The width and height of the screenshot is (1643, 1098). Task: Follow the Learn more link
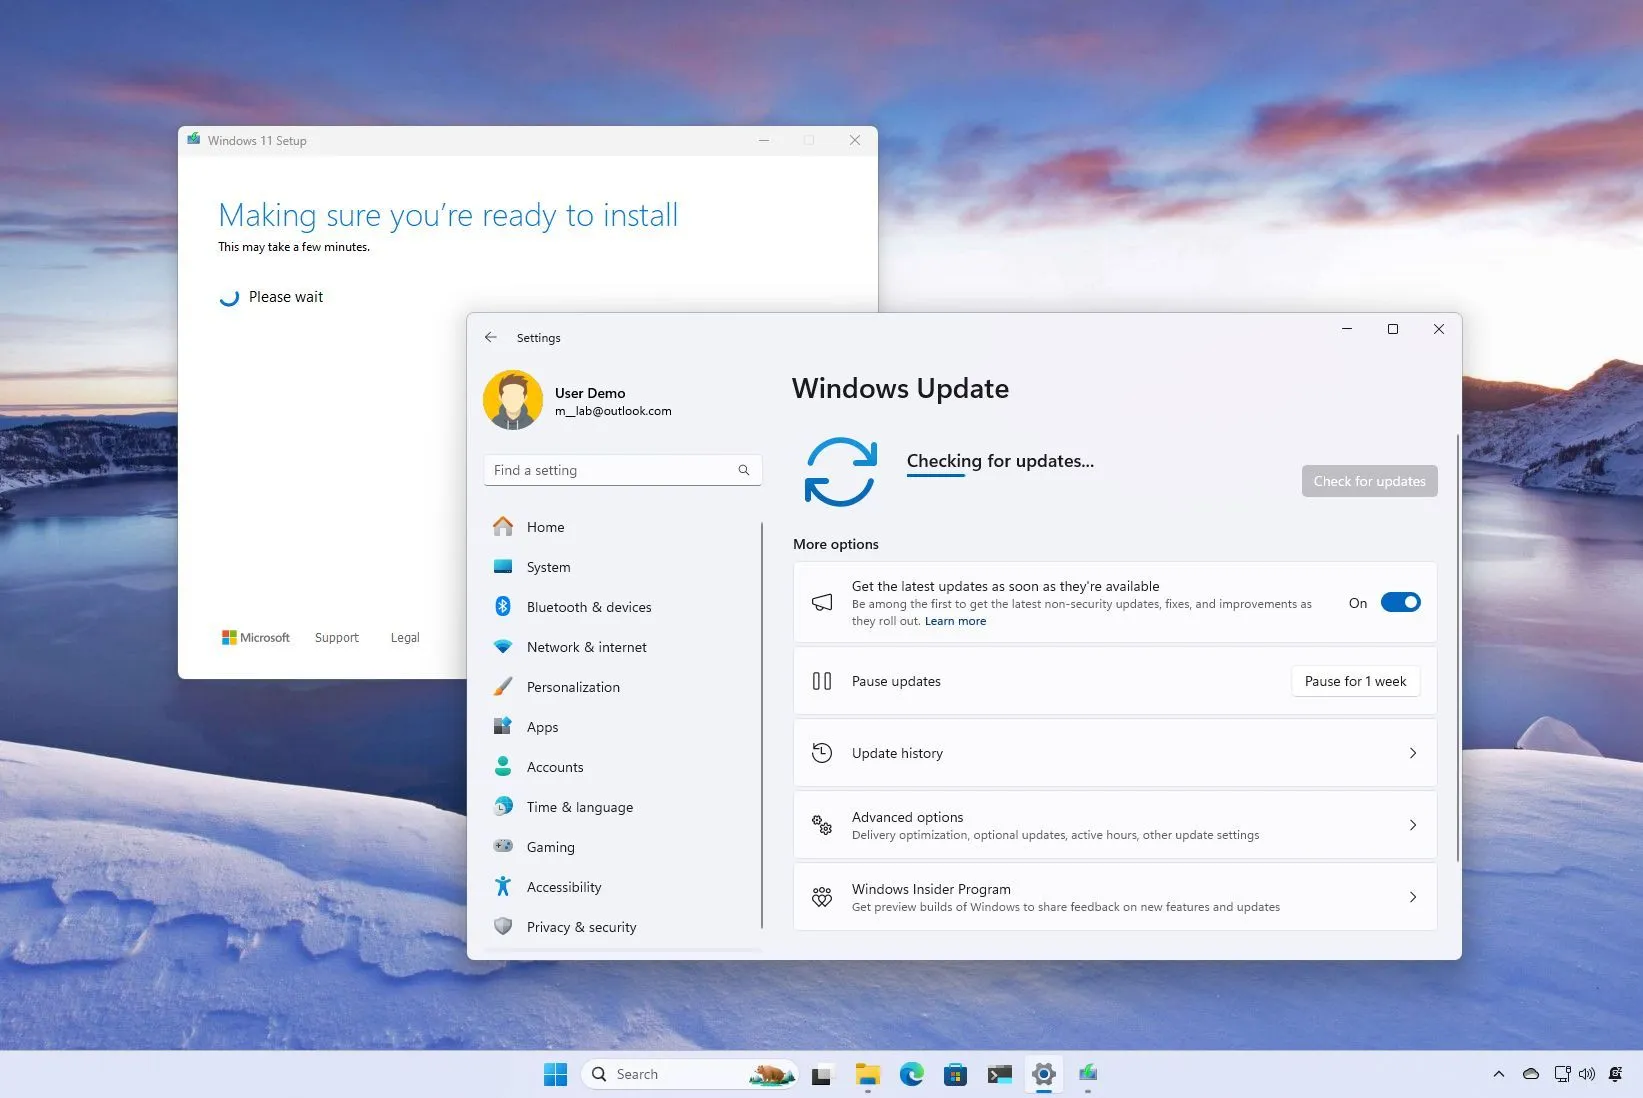[955, 621]
